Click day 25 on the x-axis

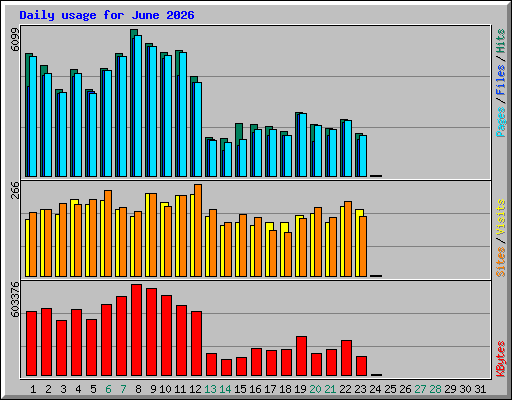[x=390, y=389]
